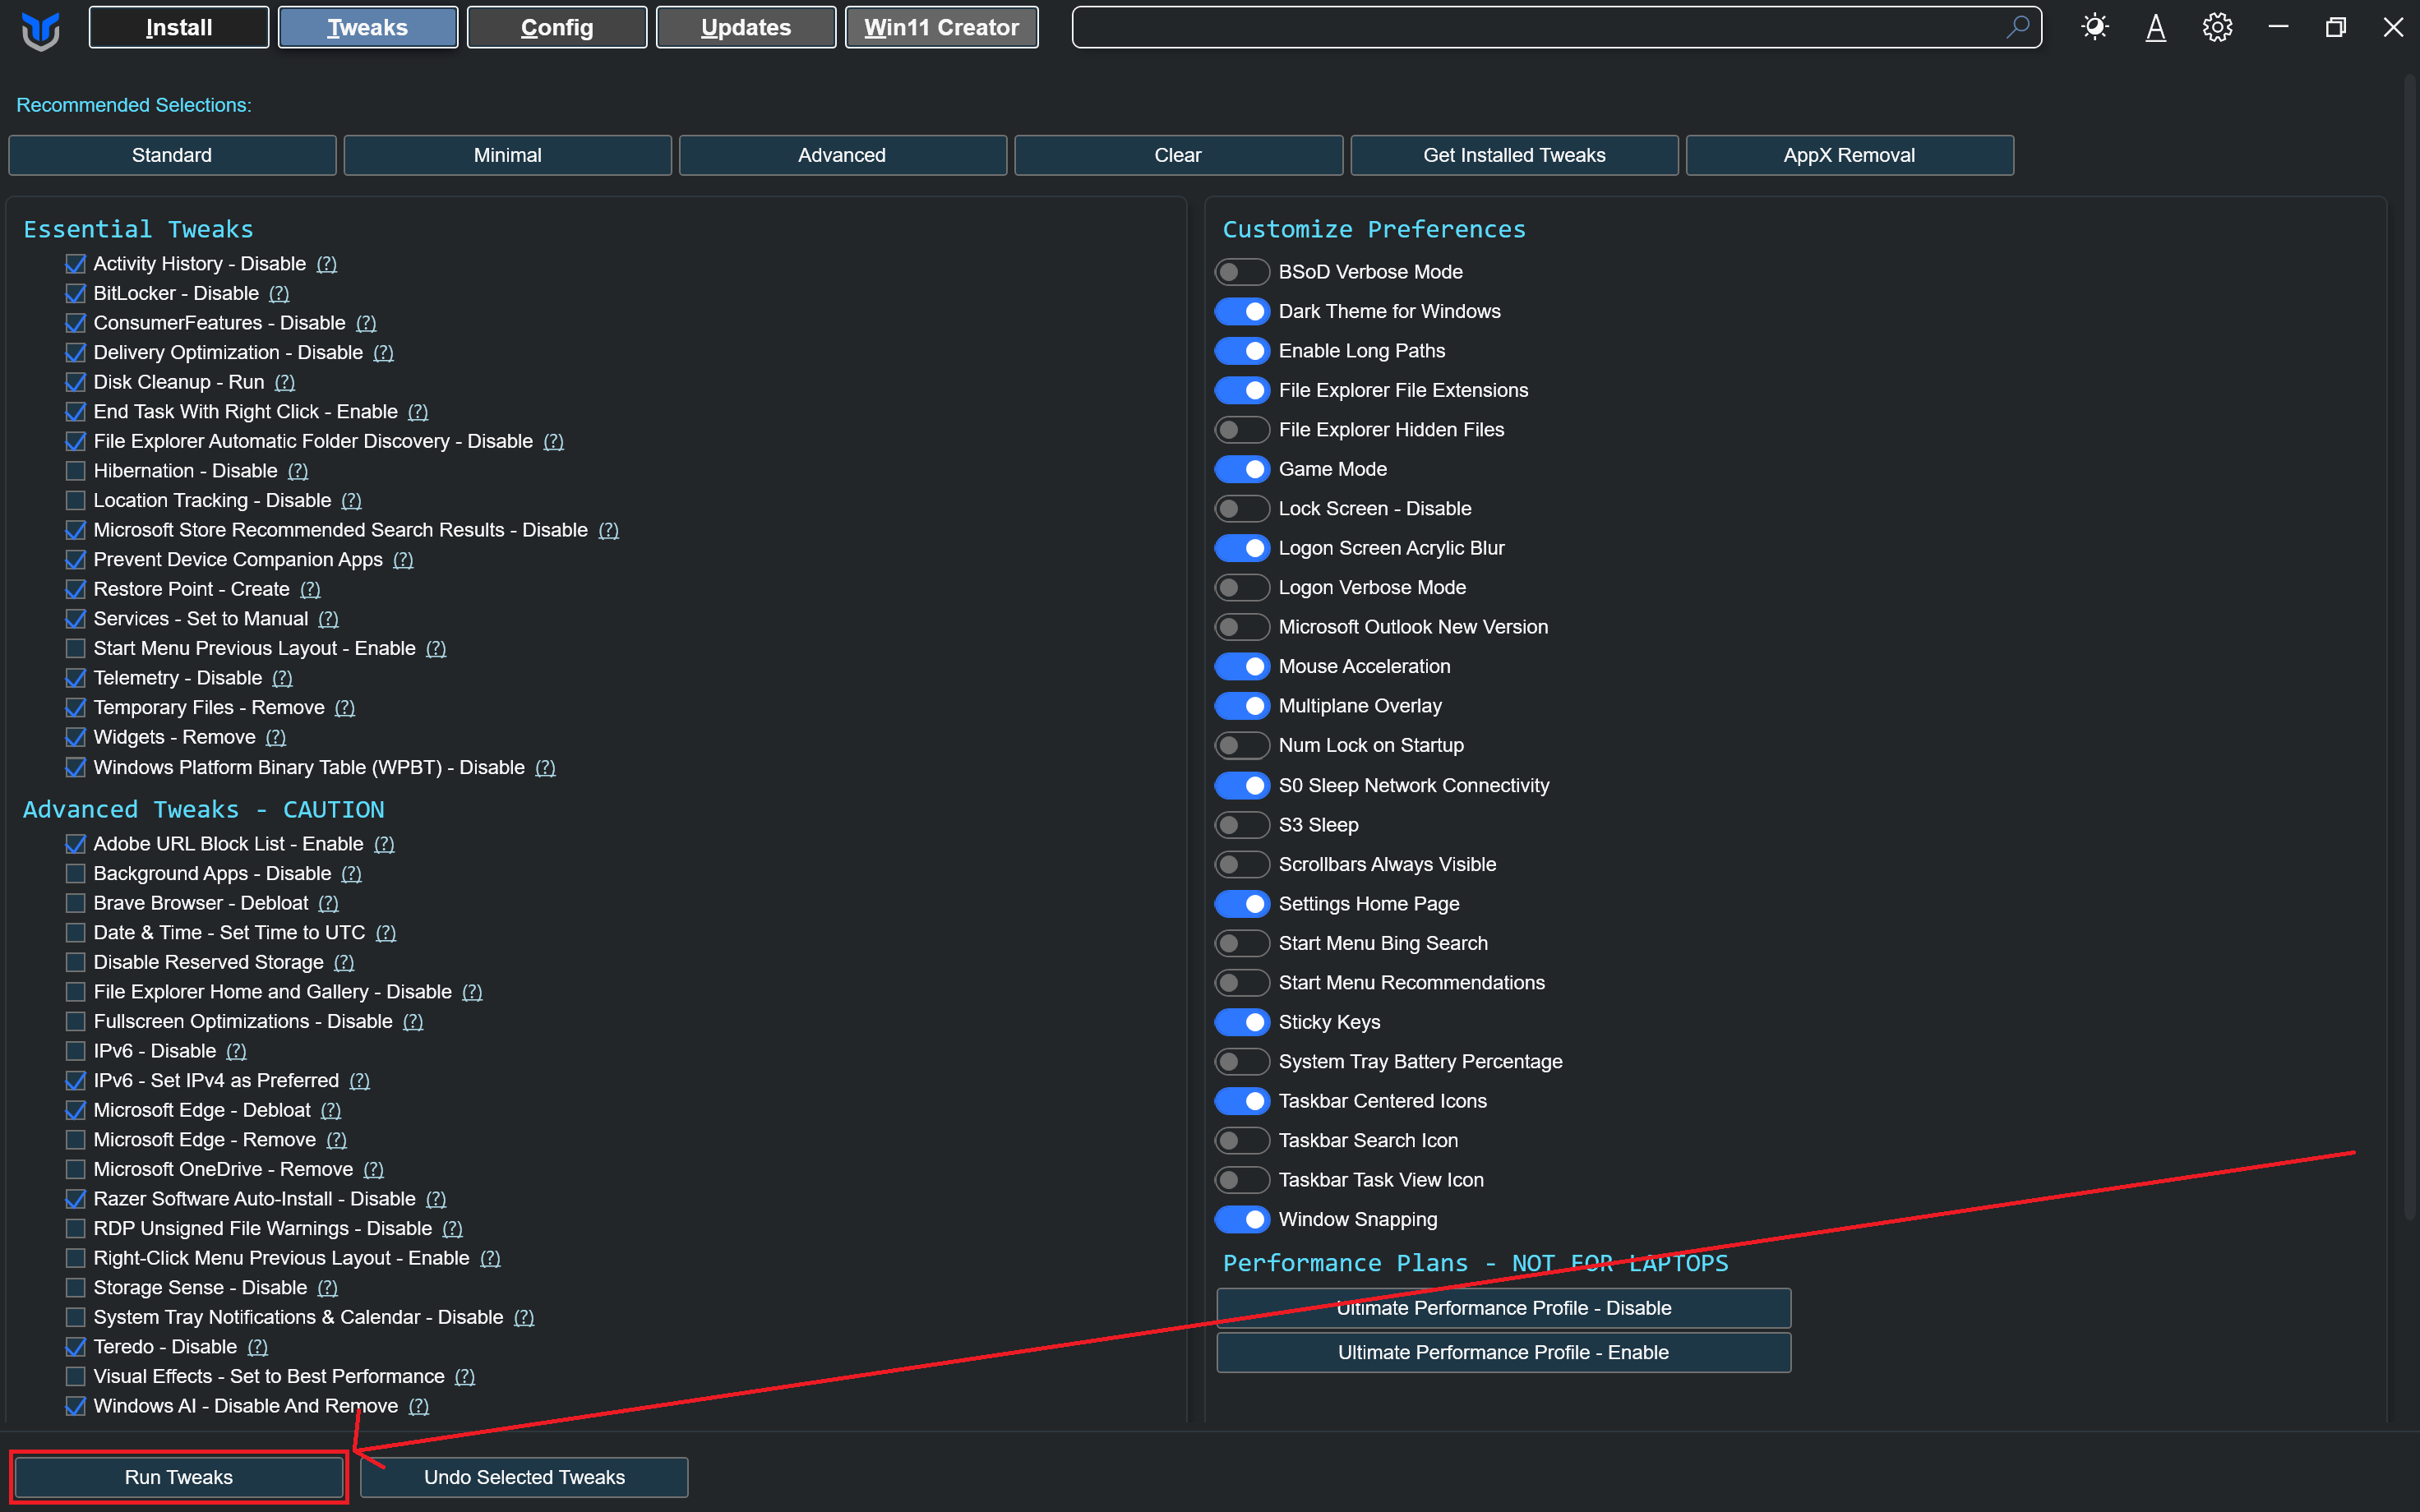This screenshot has width=2420, height=1512.
Task: Check Background Apps - Disable
Action: coord(75,874)
